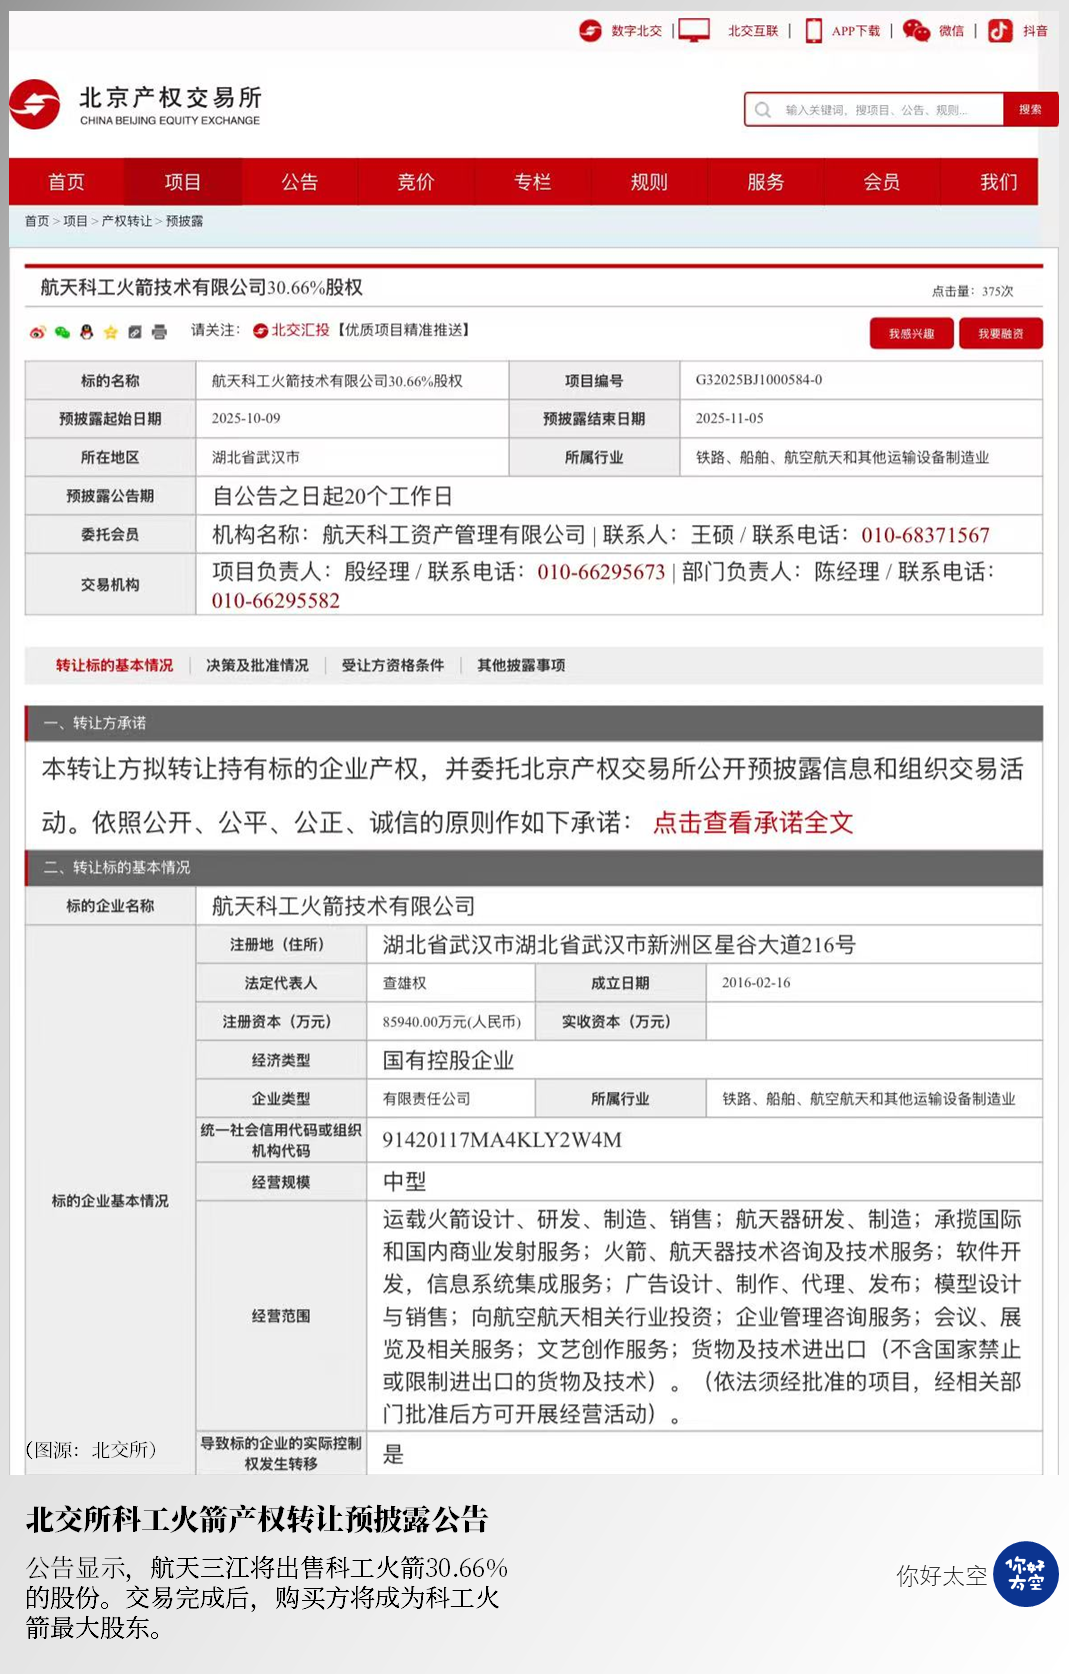
Task: Copy the page link icon
Action: click(x=135, y=332)
